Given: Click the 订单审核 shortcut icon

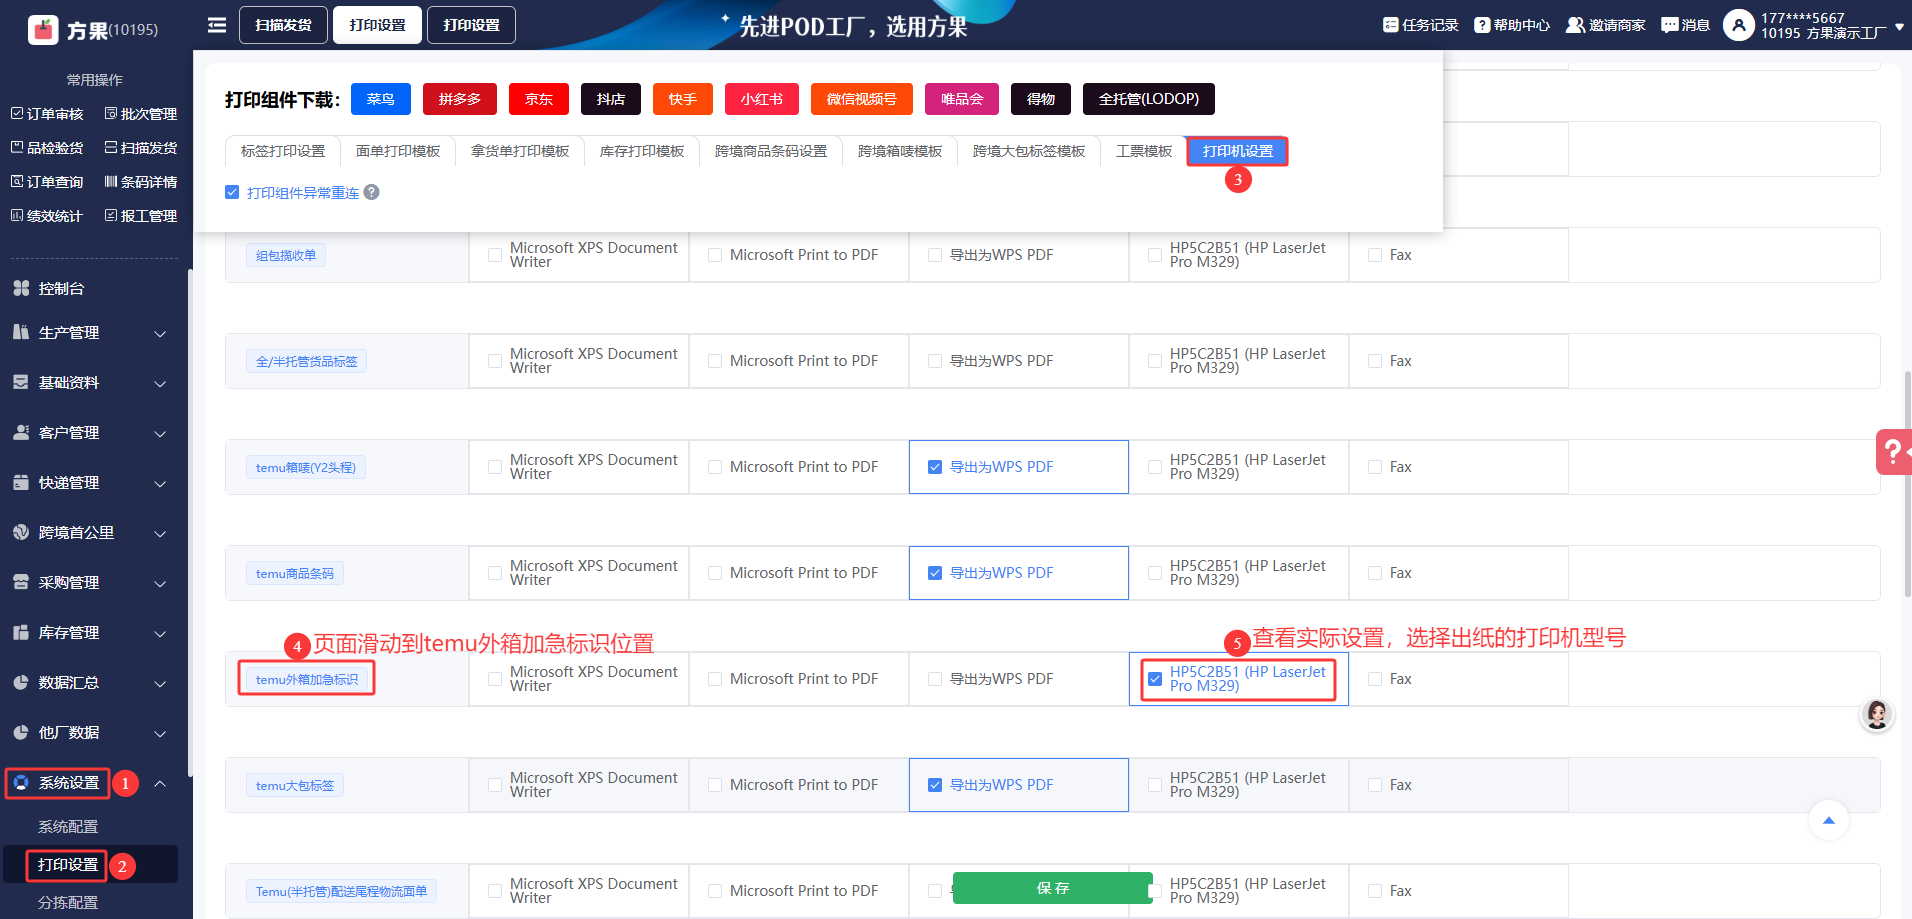Looking at the screenshot, I should (x=17, y=114).
